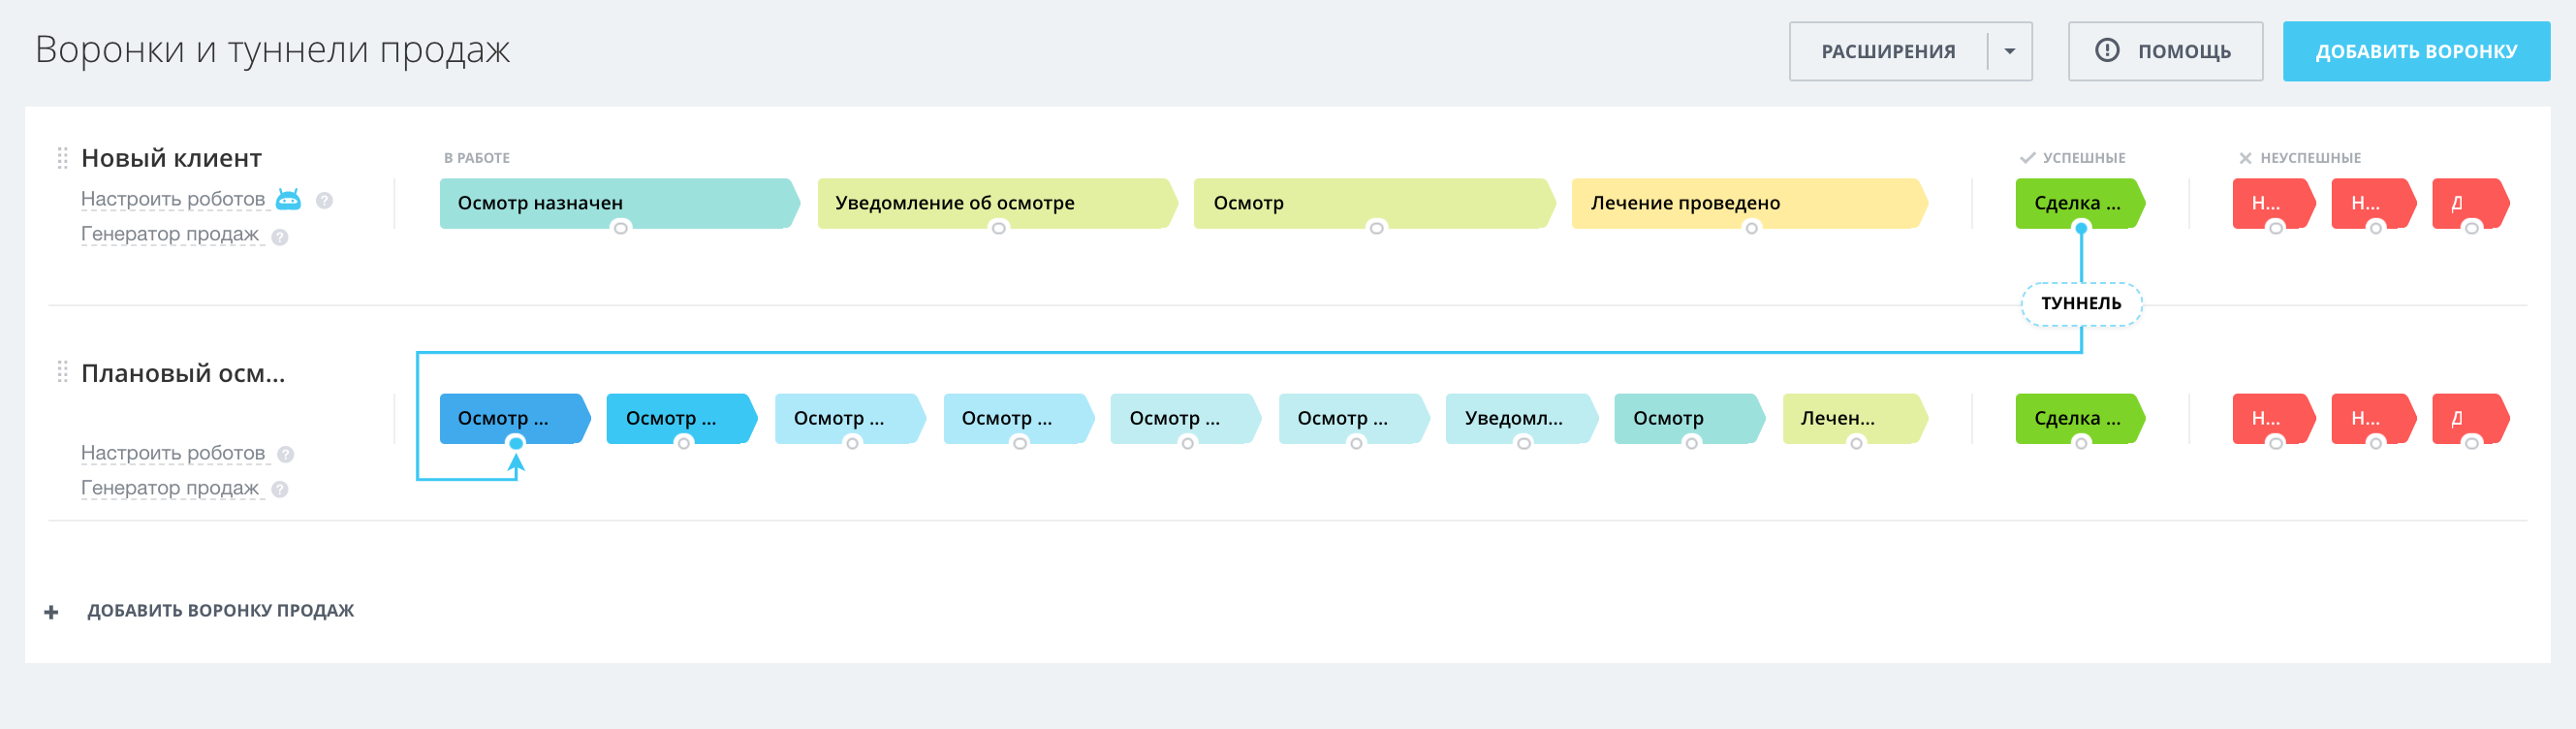Click the plus icon to add sales funnel

click(x=51, y=612)
